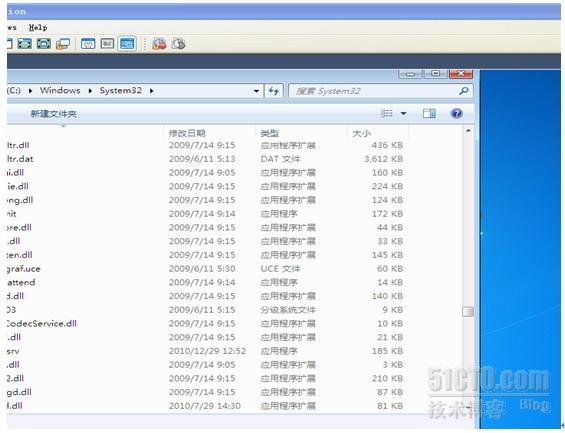Viewport: 565px width, 433px height.
Task: Click the Windows breadcrumb segment
Action: (x=60, y=90)
